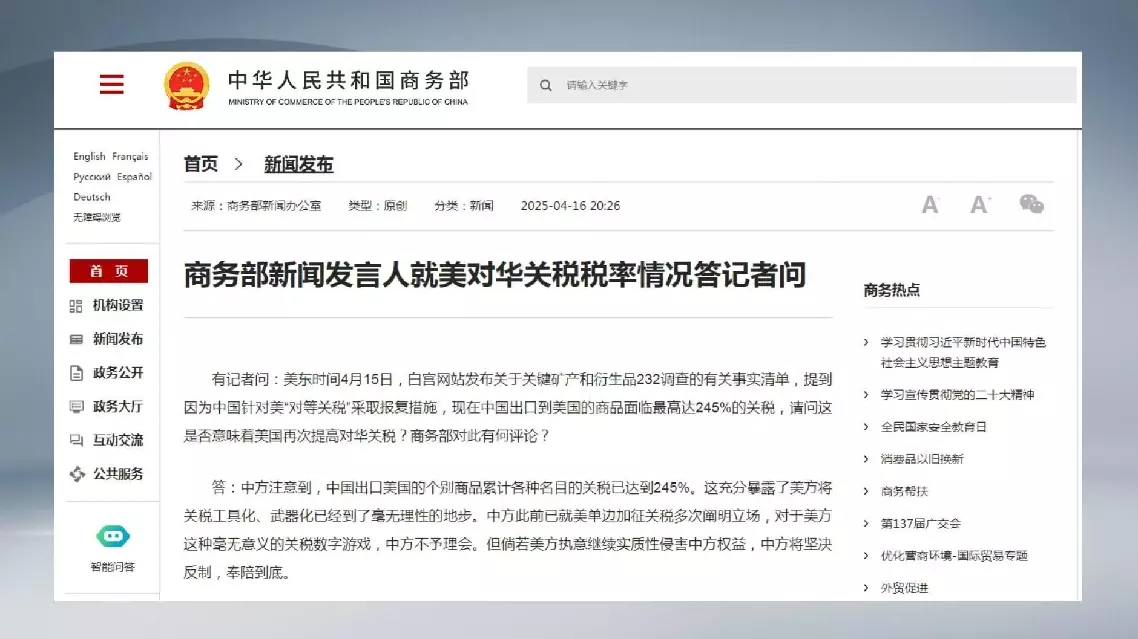Click chevron beside 学习宣传贯彻党的二十大精神
This screenshot has width=1138, height=639.
pos(866,394)
